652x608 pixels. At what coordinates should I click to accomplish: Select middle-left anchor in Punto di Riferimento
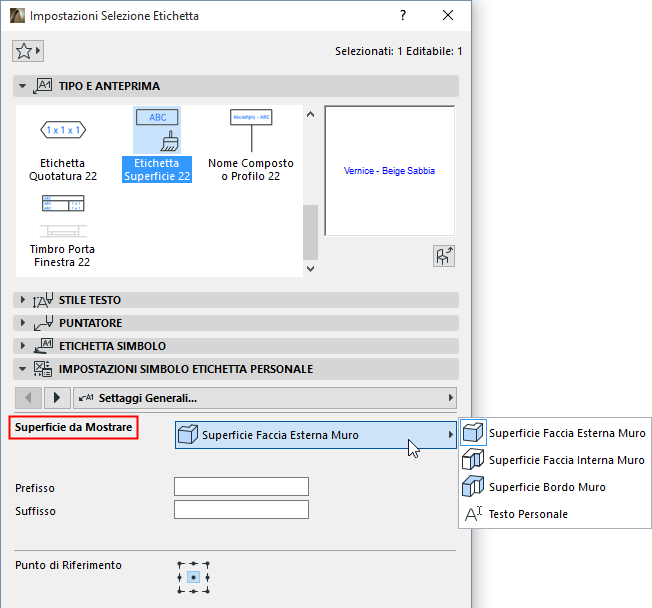tap(180, 577)
